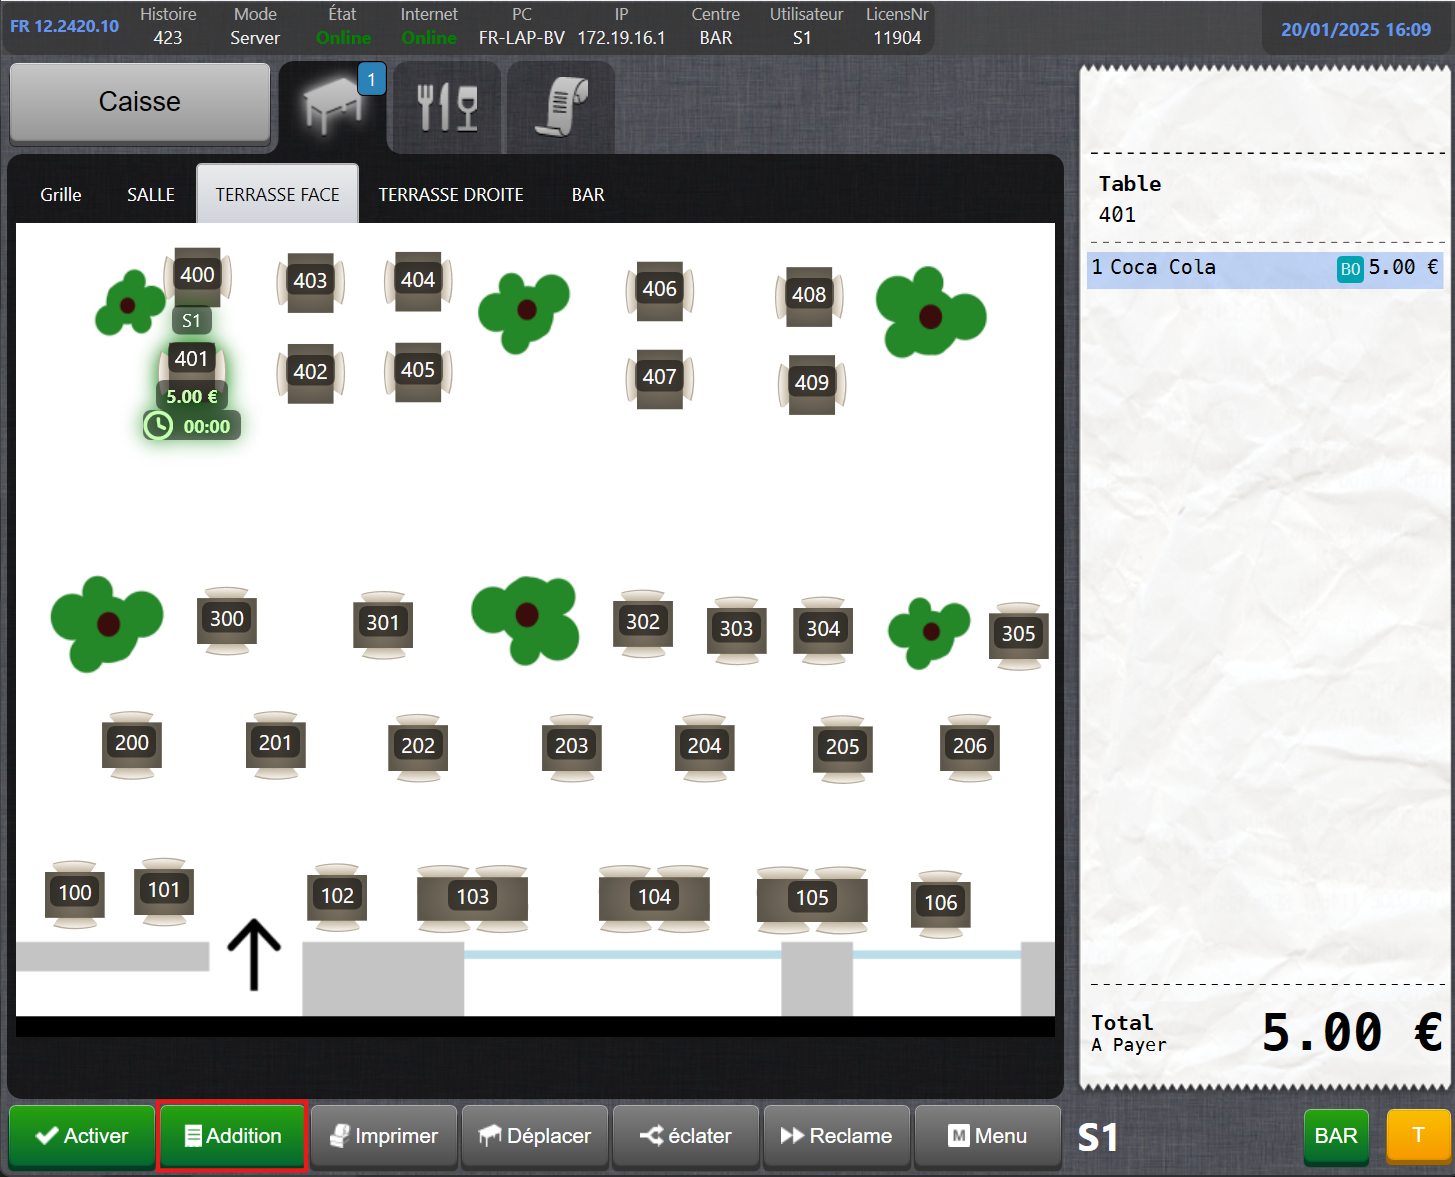Switch to the SALLE tab

tap(151, 195)
